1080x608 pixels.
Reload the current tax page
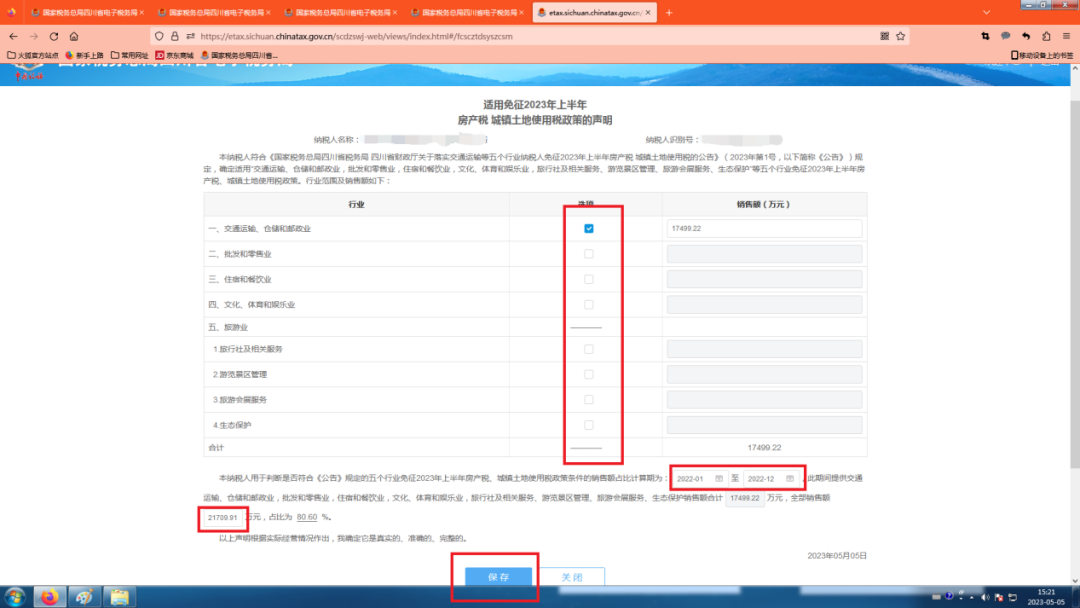click(x=54, y=36)
